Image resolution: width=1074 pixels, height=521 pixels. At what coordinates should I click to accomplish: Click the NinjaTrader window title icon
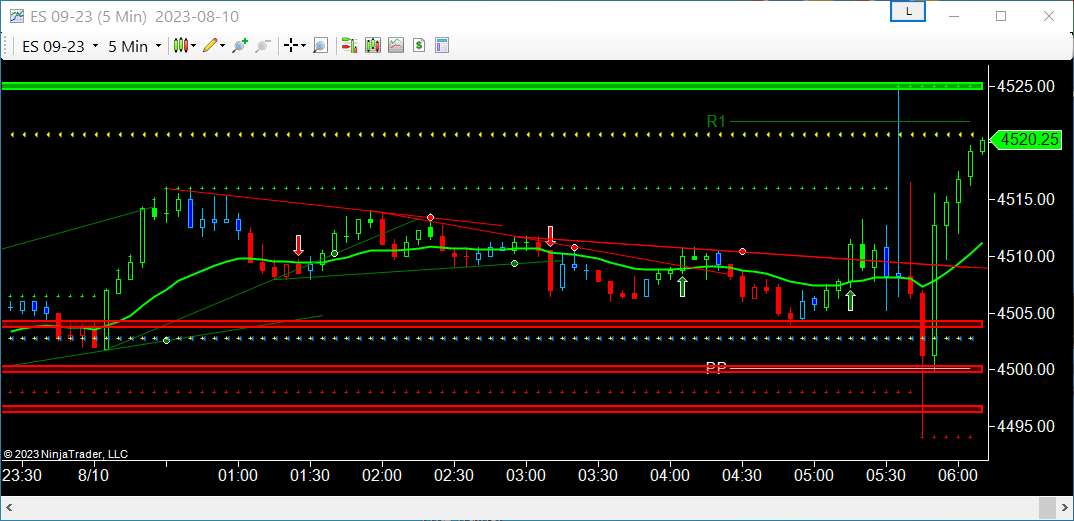pyautogui.click(x=17, y=16)
